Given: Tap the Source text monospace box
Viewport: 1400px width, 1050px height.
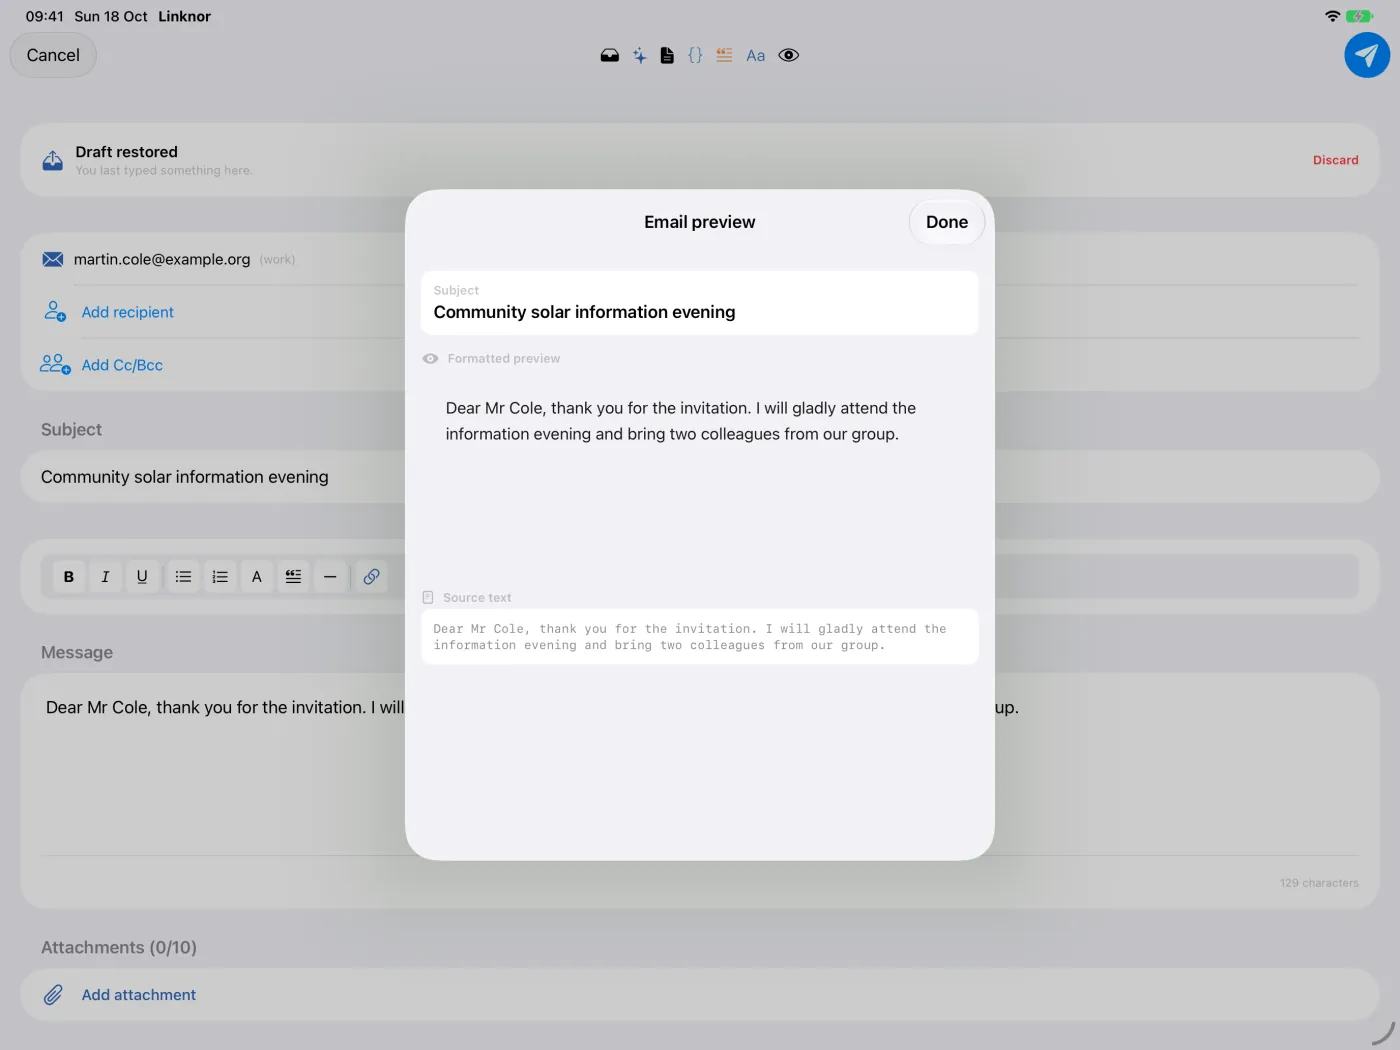Looking at the screenshot, I should [699, 637].
